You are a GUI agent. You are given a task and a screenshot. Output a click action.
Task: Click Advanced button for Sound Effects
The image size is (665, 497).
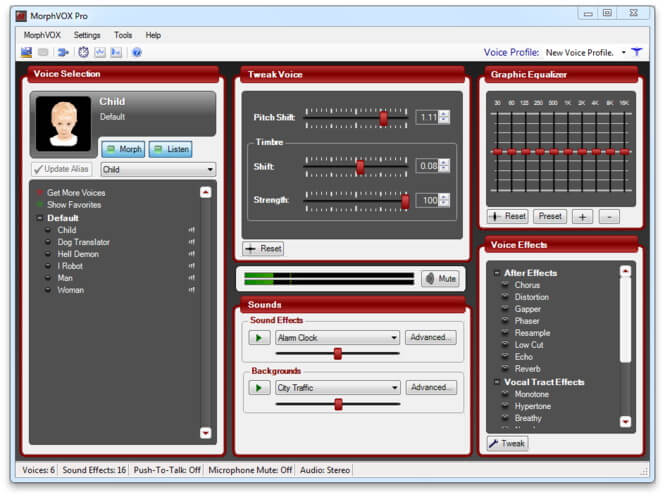pyautogui.click(x=432, y=337)
